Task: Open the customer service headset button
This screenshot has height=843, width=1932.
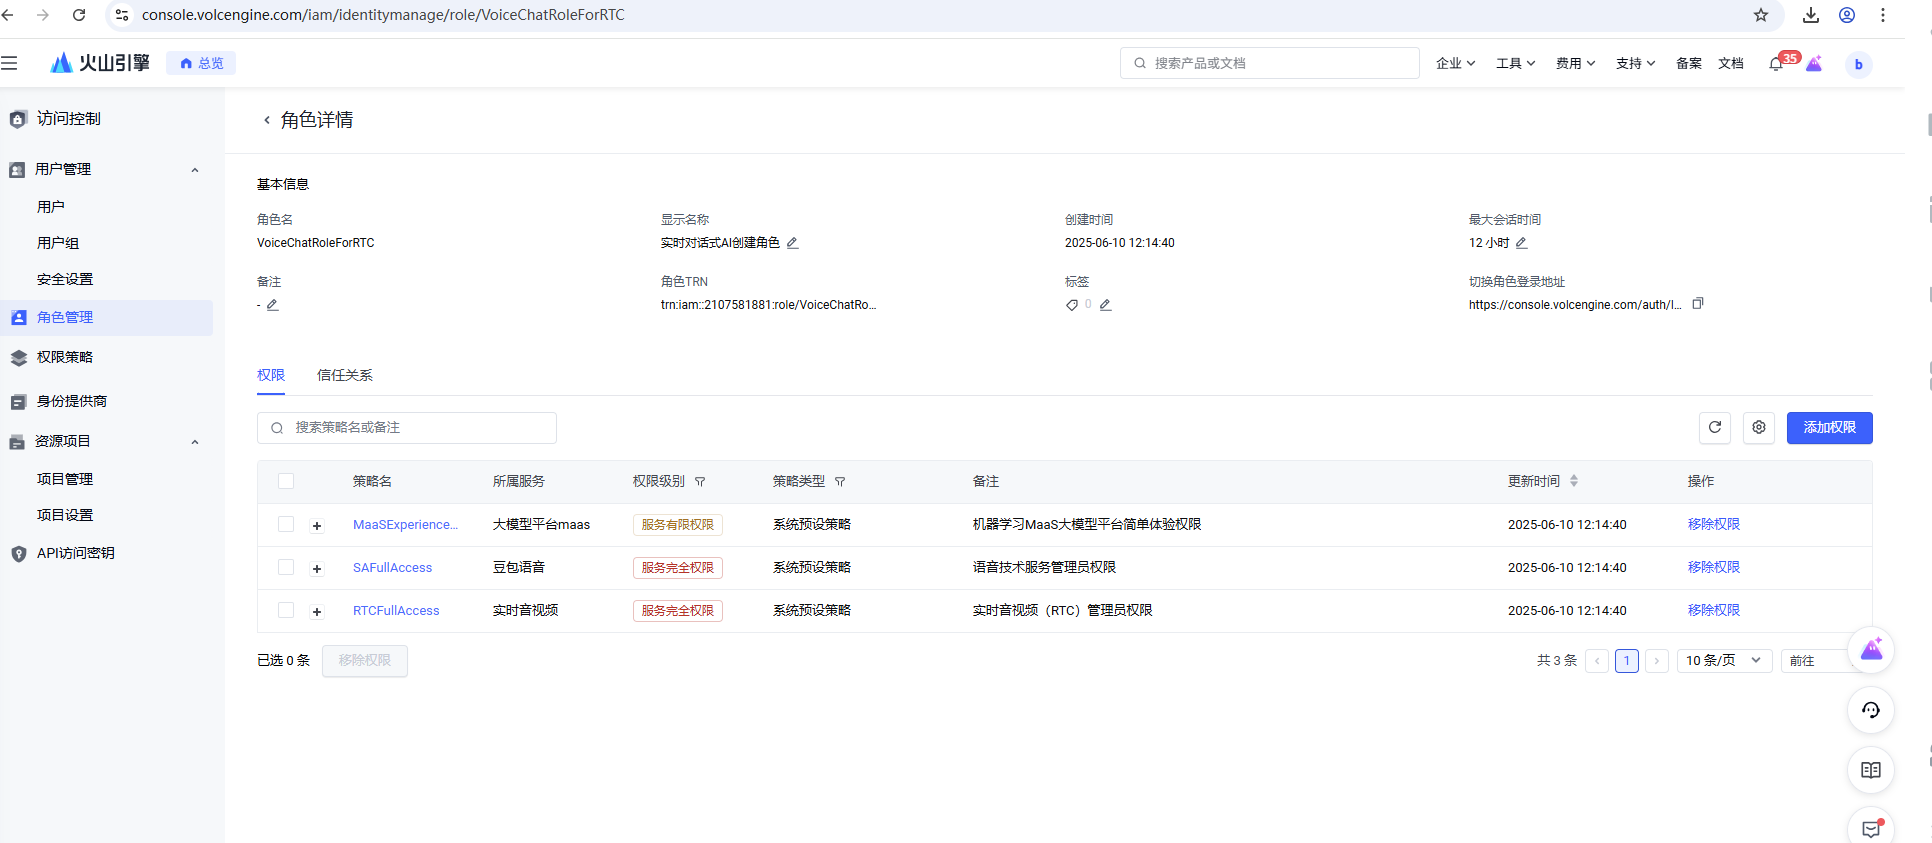Action: click(x=1871, y=711)
